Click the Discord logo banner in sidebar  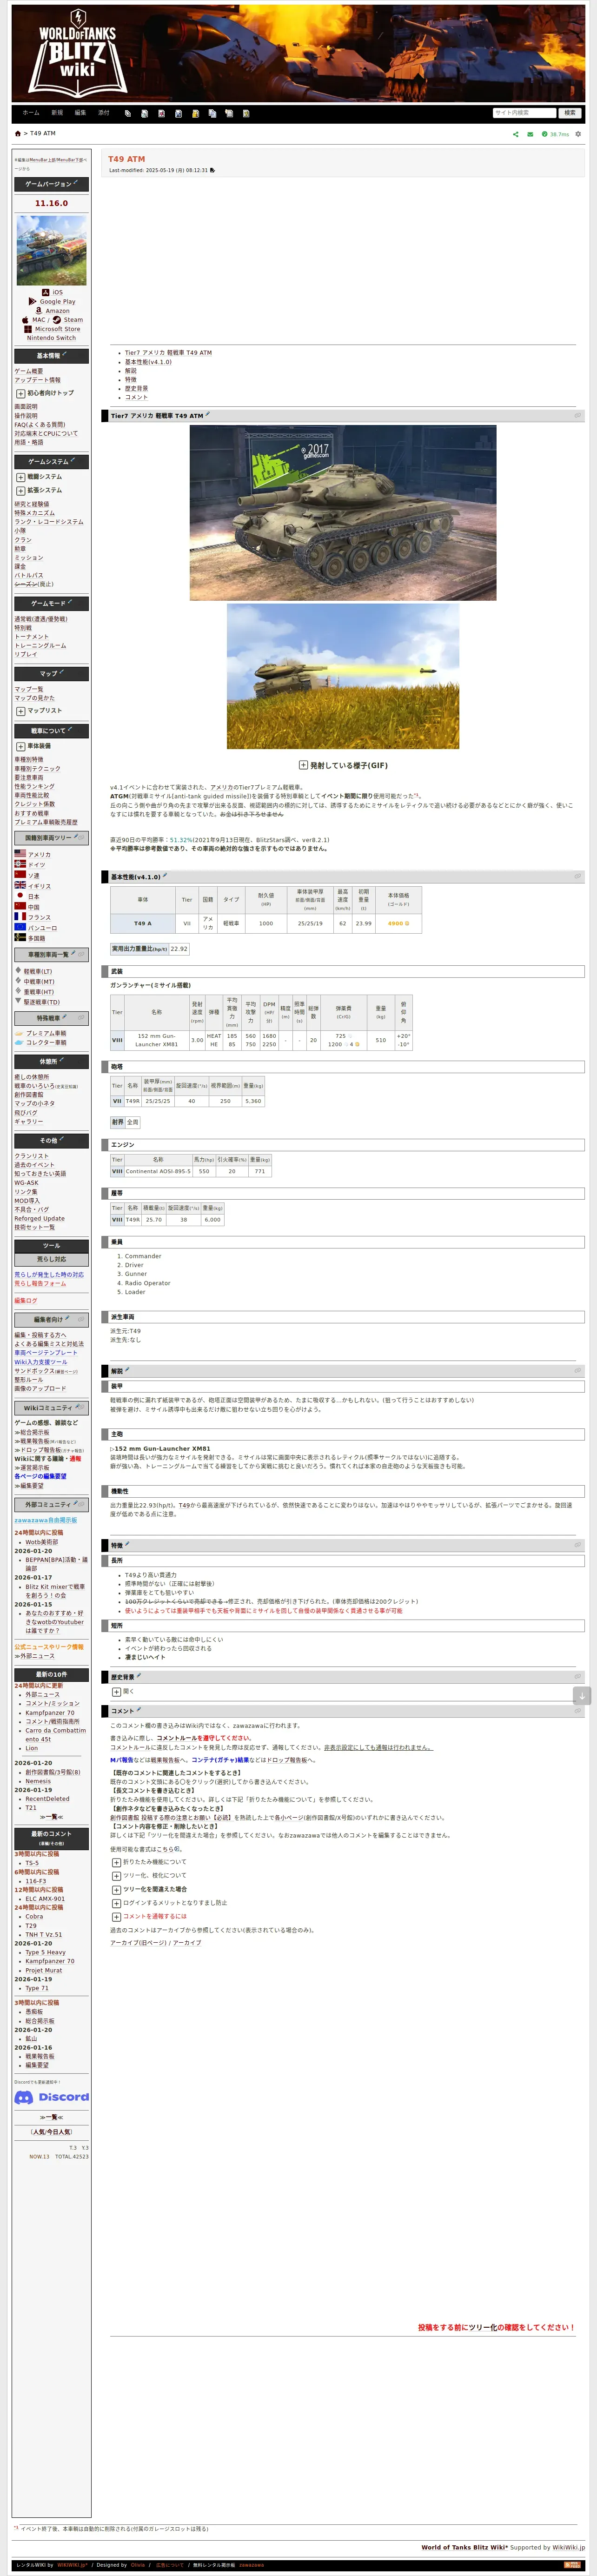coord(52,2096)
